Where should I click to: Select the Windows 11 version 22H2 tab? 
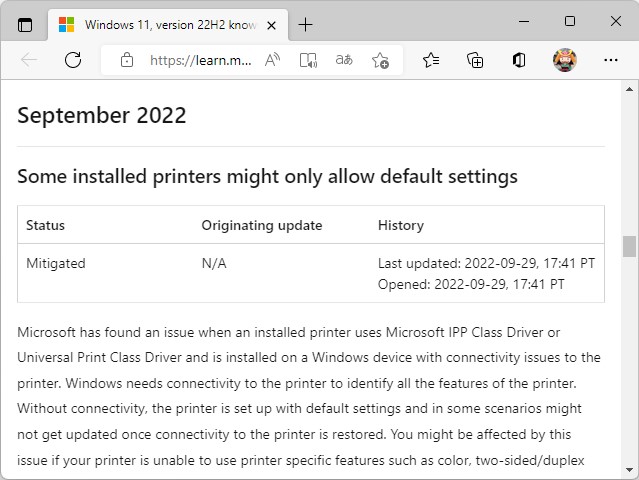click(168, 25)
